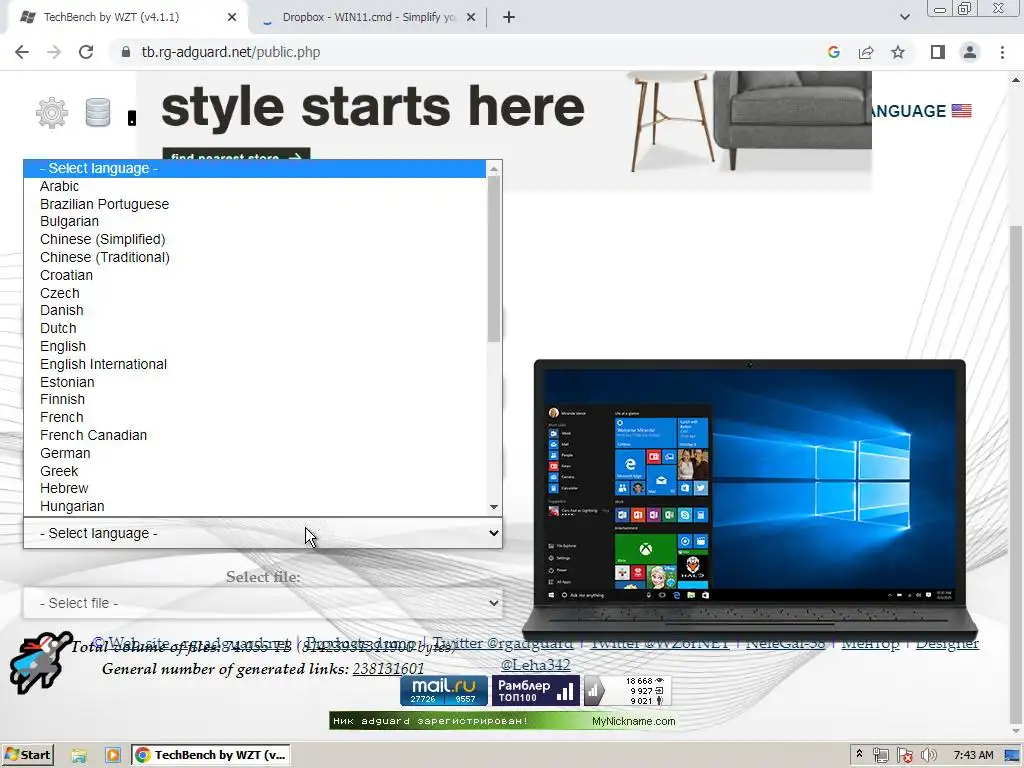
Task: Choose Hungarian language option
Action: [255, 506]
